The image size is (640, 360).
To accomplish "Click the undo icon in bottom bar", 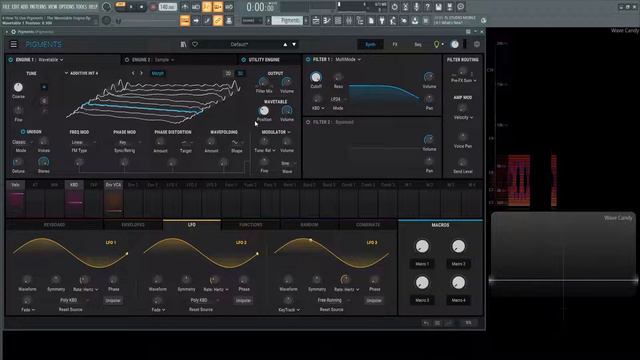I will tap(426, 323).
